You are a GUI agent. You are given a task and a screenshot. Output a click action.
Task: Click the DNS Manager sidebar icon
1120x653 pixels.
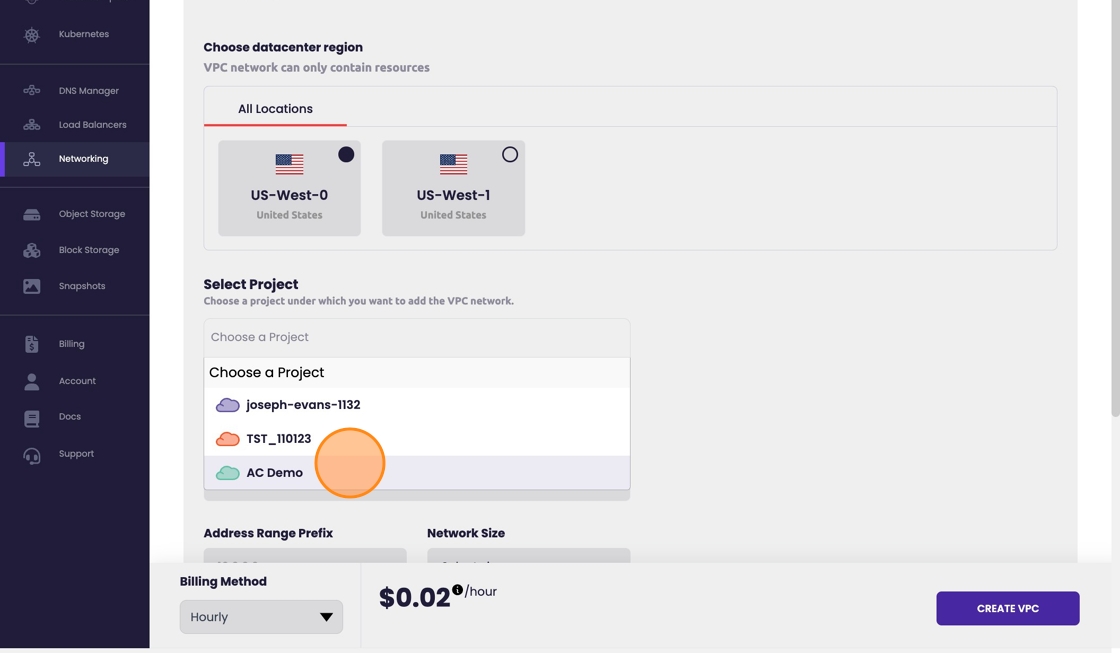[x=32, y=91]
